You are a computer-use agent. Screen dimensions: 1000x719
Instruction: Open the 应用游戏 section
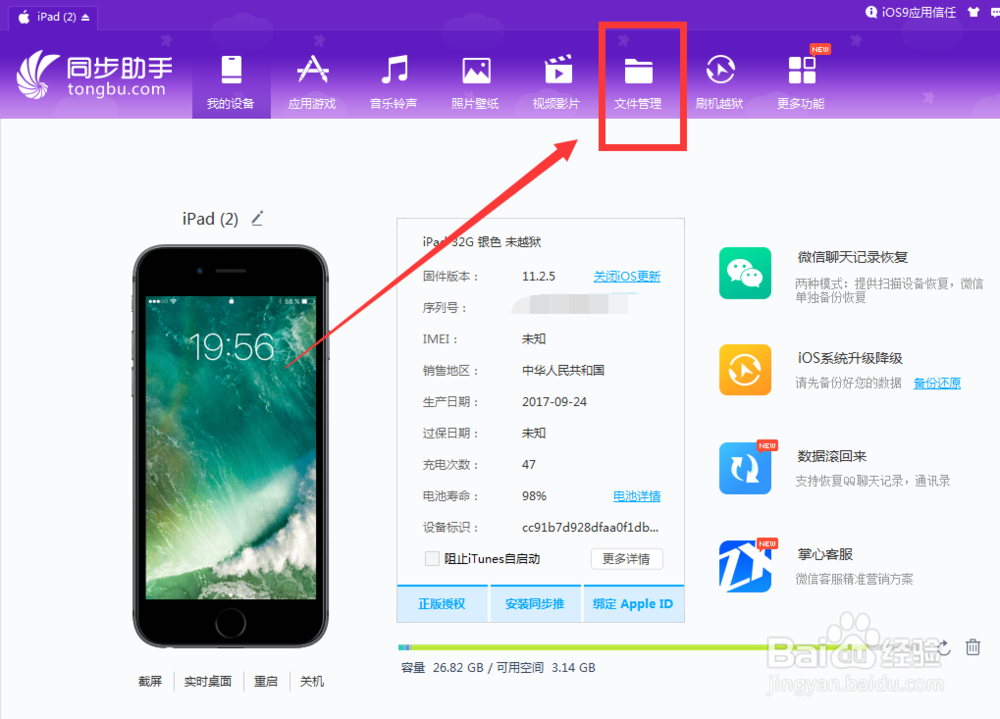click(x=312, y=81)
